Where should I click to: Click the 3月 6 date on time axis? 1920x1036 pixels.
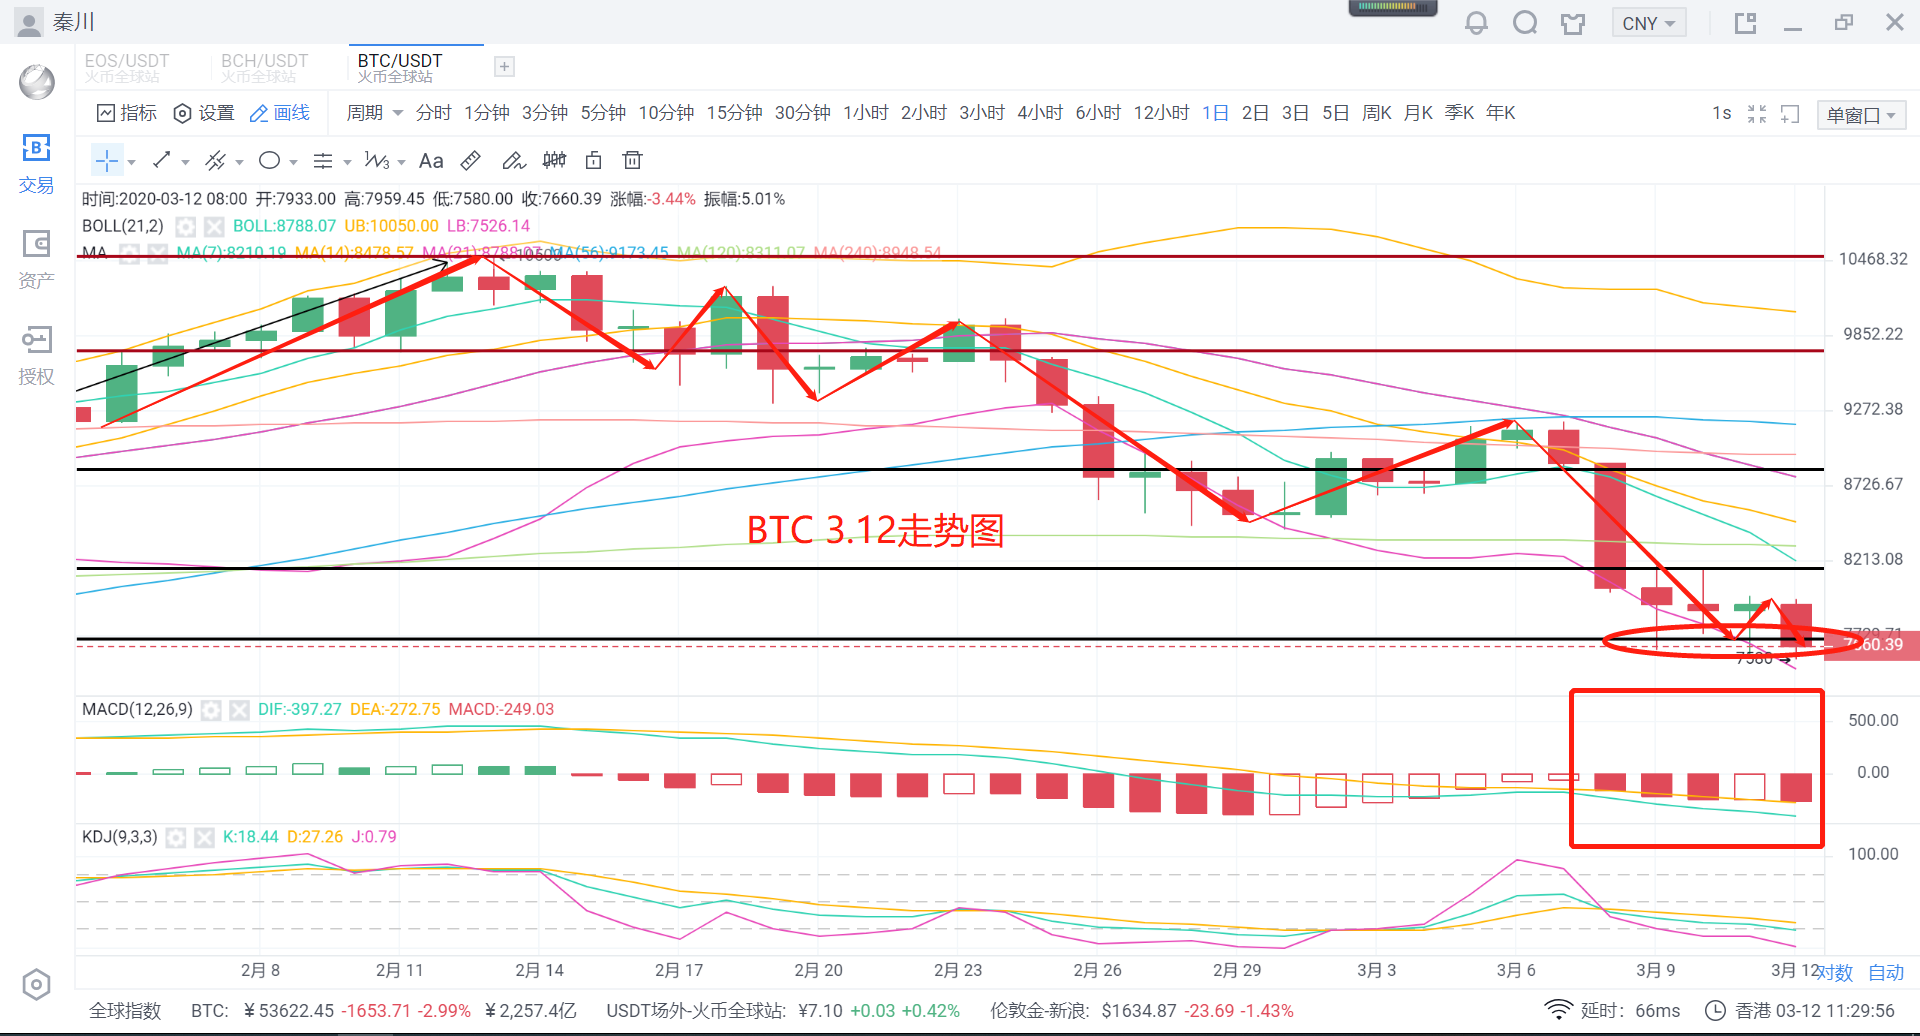1516,970
